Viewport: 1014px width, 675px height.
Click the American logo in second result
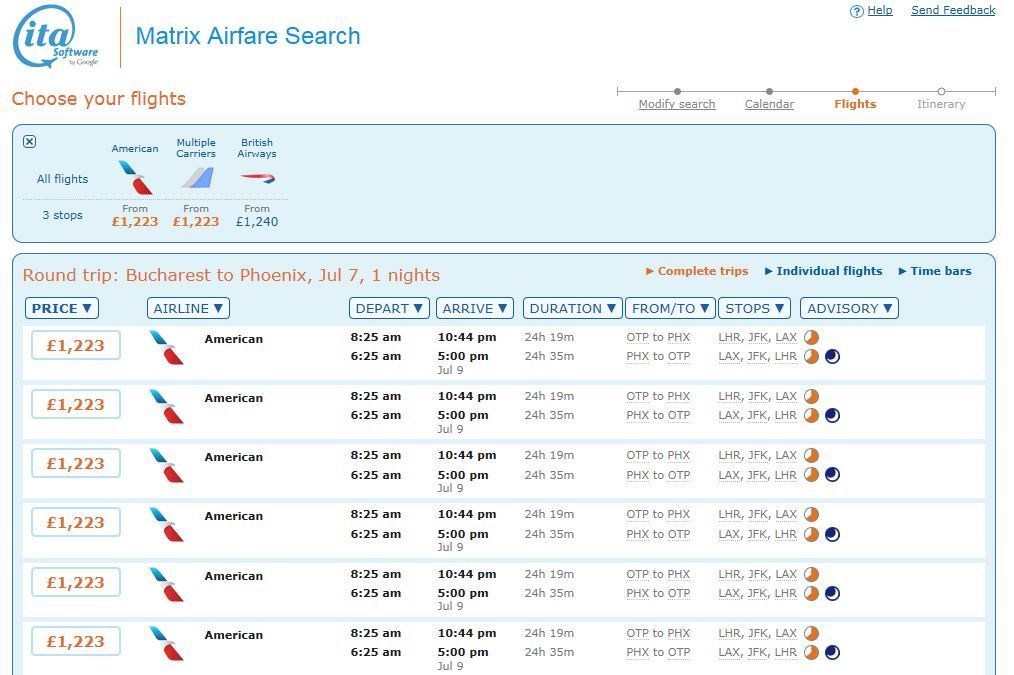coord(167,406)
